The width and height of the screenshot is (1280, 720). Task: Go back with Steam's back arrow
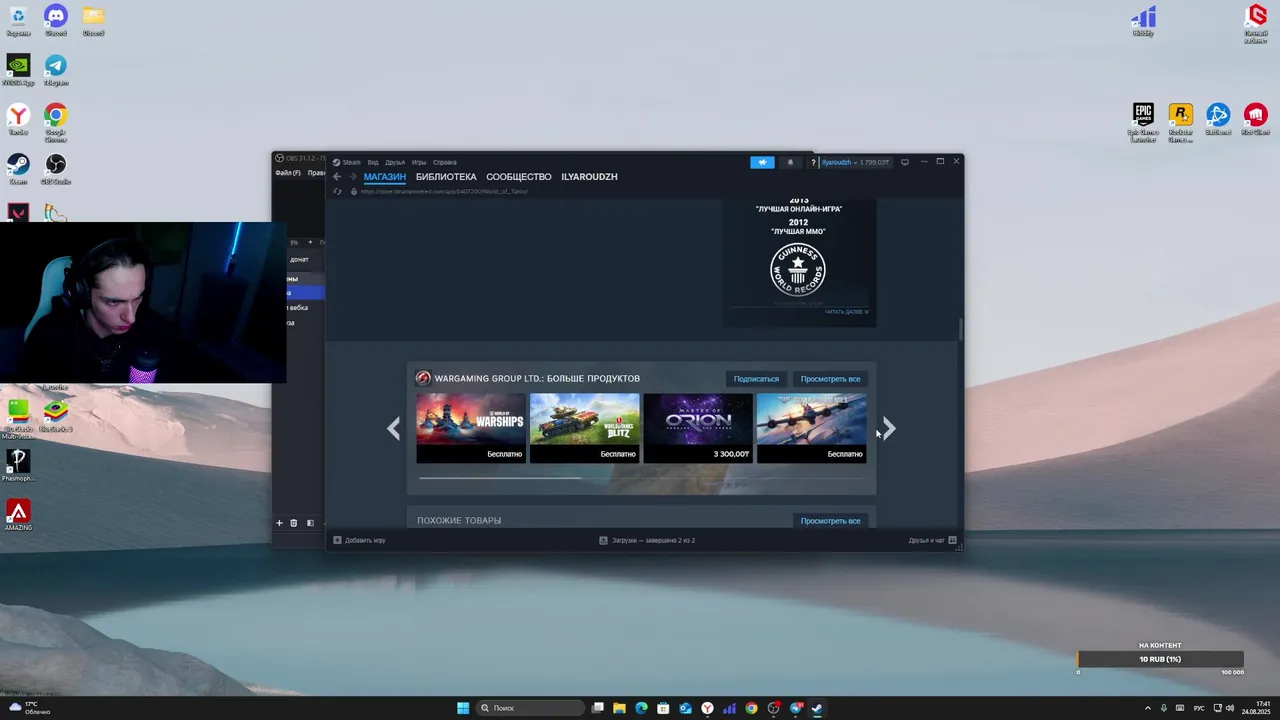coord(337,177)
